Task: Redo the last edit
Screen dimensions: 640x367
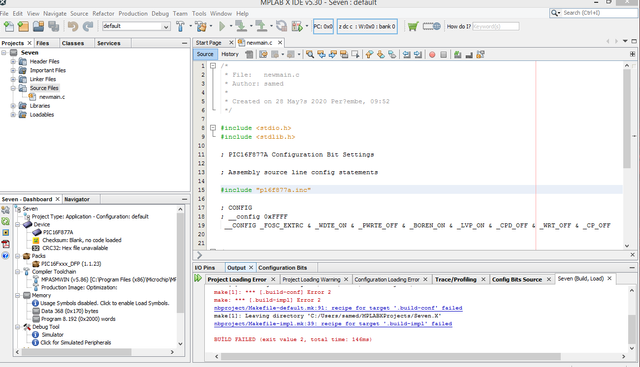Action: pos(88,27)
